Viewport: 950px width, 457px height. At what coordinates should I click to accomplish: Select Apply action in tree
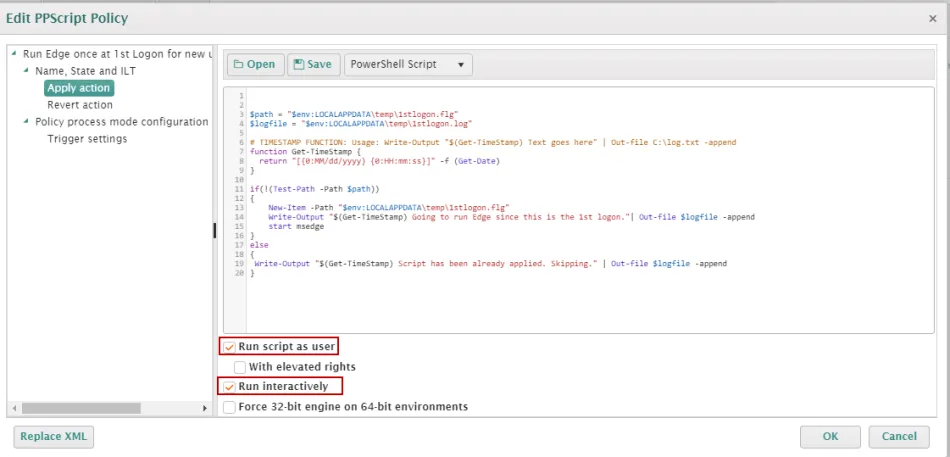[x=79, y=88]
